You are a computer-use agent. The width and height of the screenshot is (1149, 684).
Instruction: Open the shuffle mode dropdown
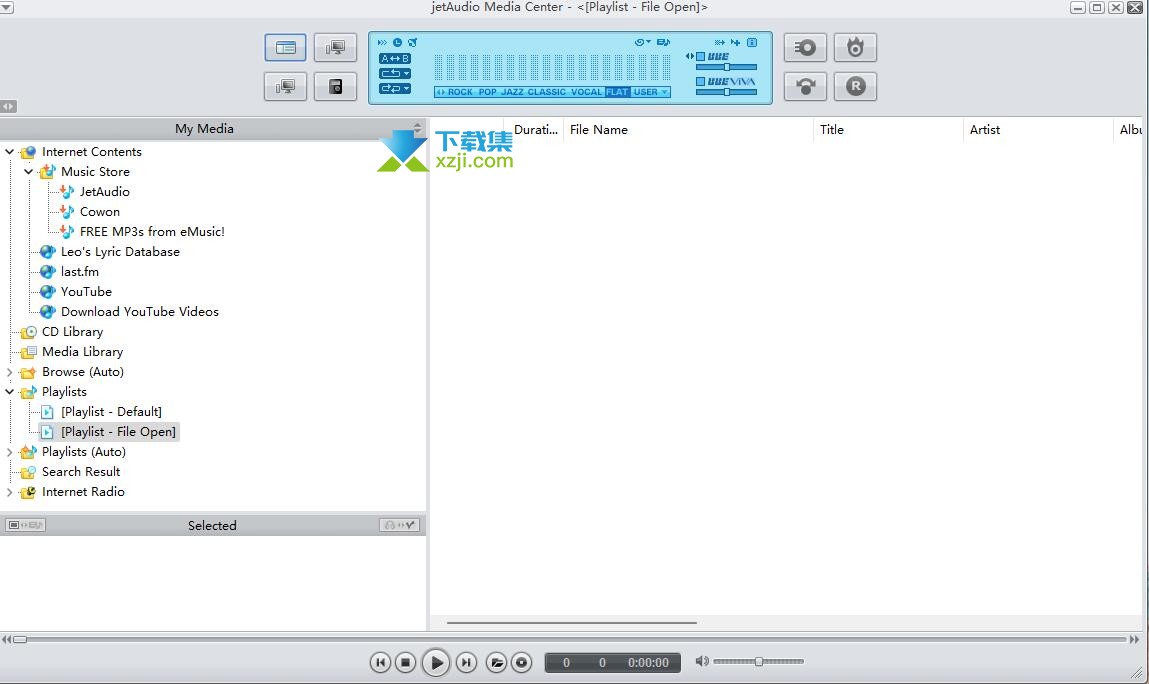(395, 89)
